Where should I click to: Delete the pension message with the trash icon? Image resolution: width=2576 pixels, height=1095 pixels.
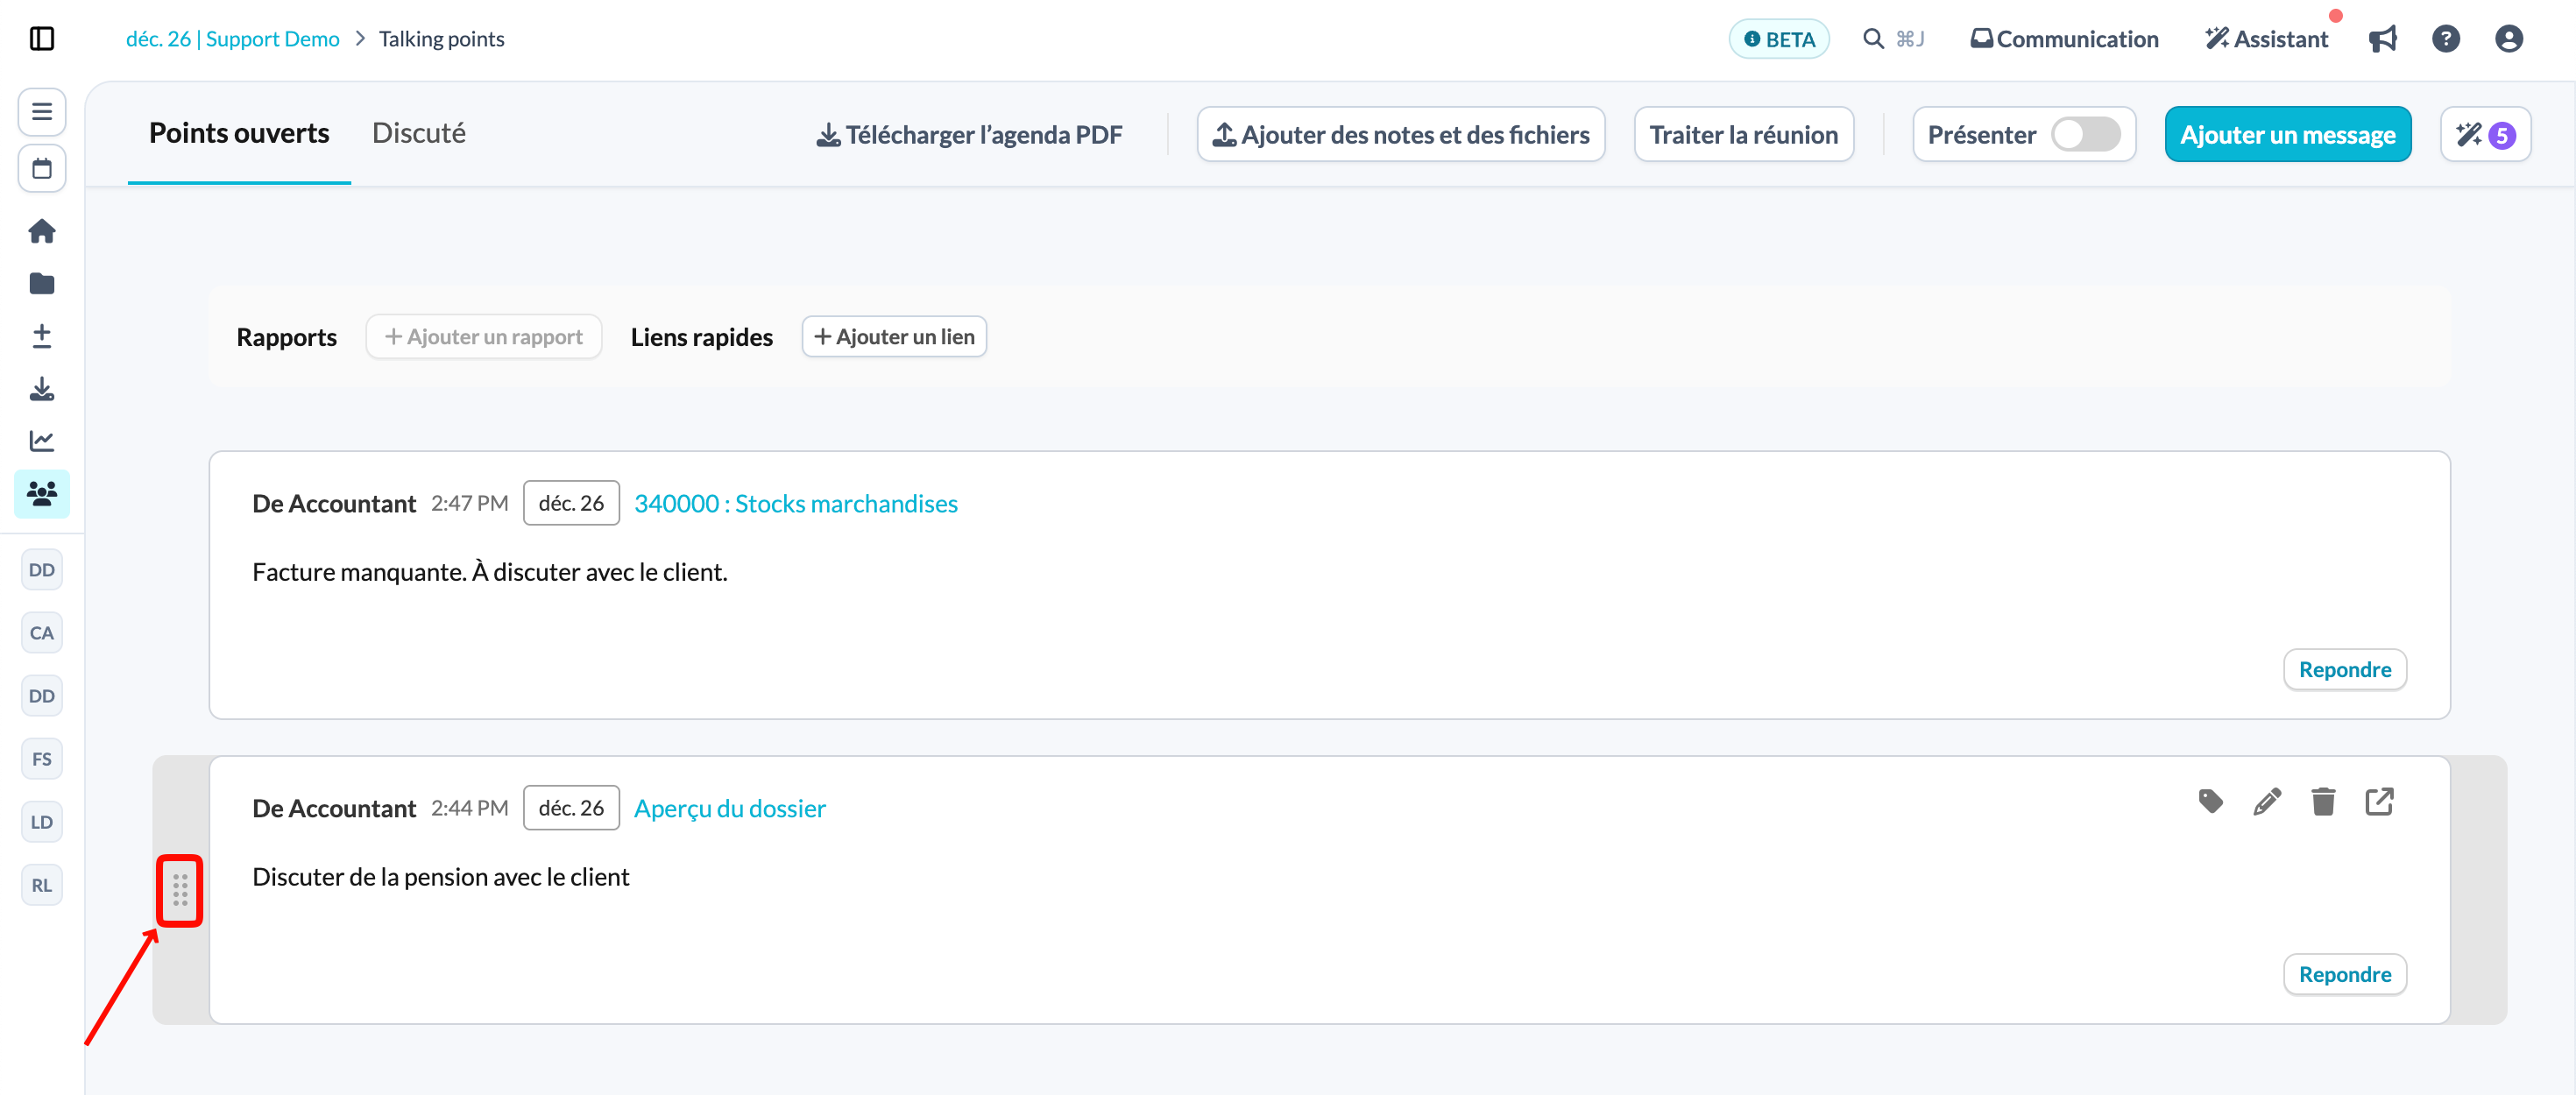coord(2323,801)
